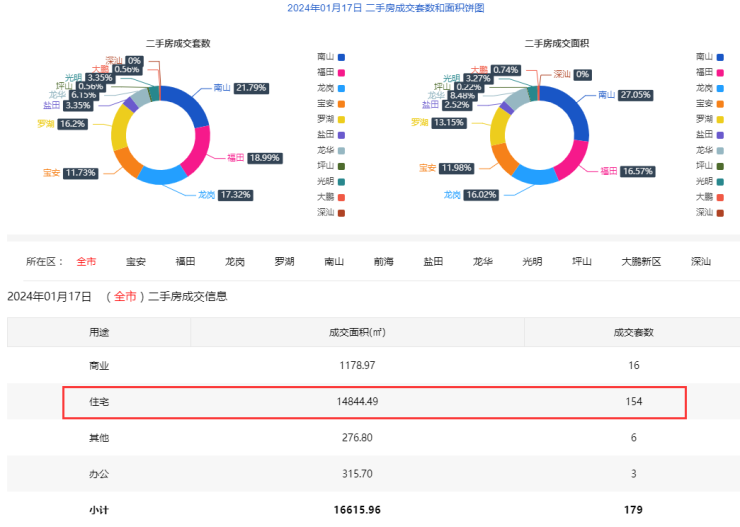
Task: Click the 二手房成交面积 chart title
Action: point(557,43)
